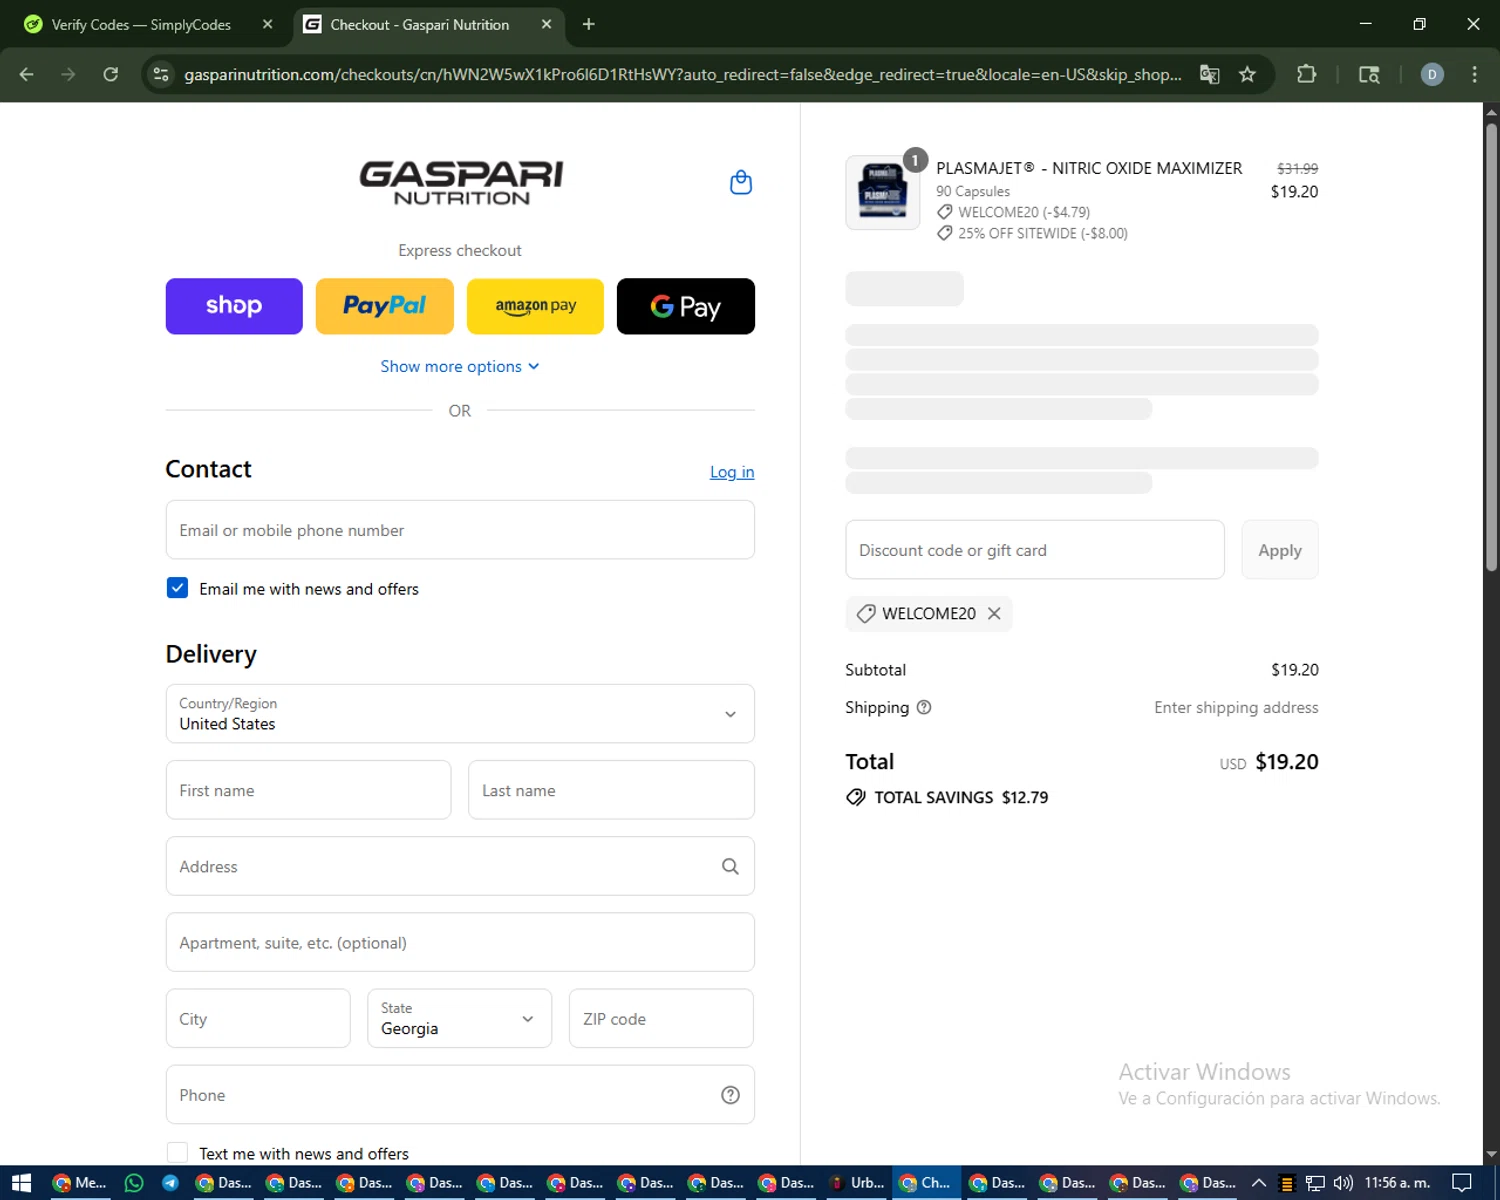Open the Log in link
1500x1200 pixels.
pos(732,472)
